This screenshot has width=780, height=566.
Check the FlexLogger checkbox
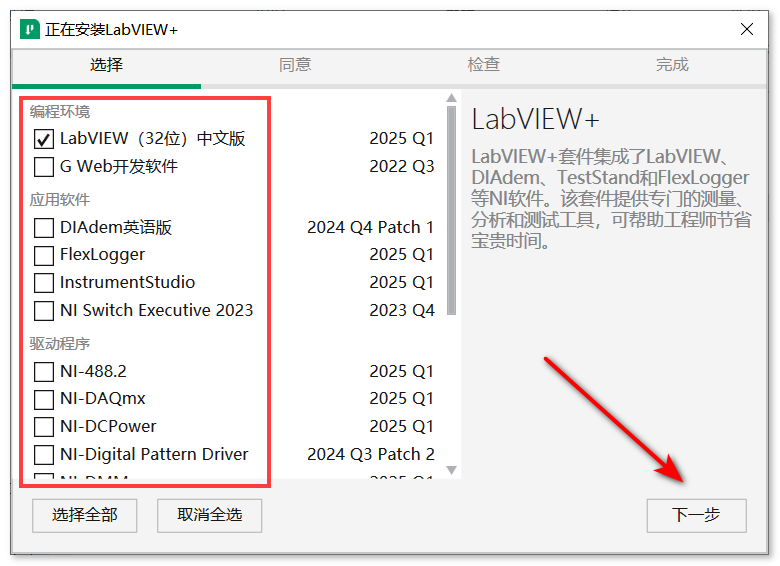44,255
